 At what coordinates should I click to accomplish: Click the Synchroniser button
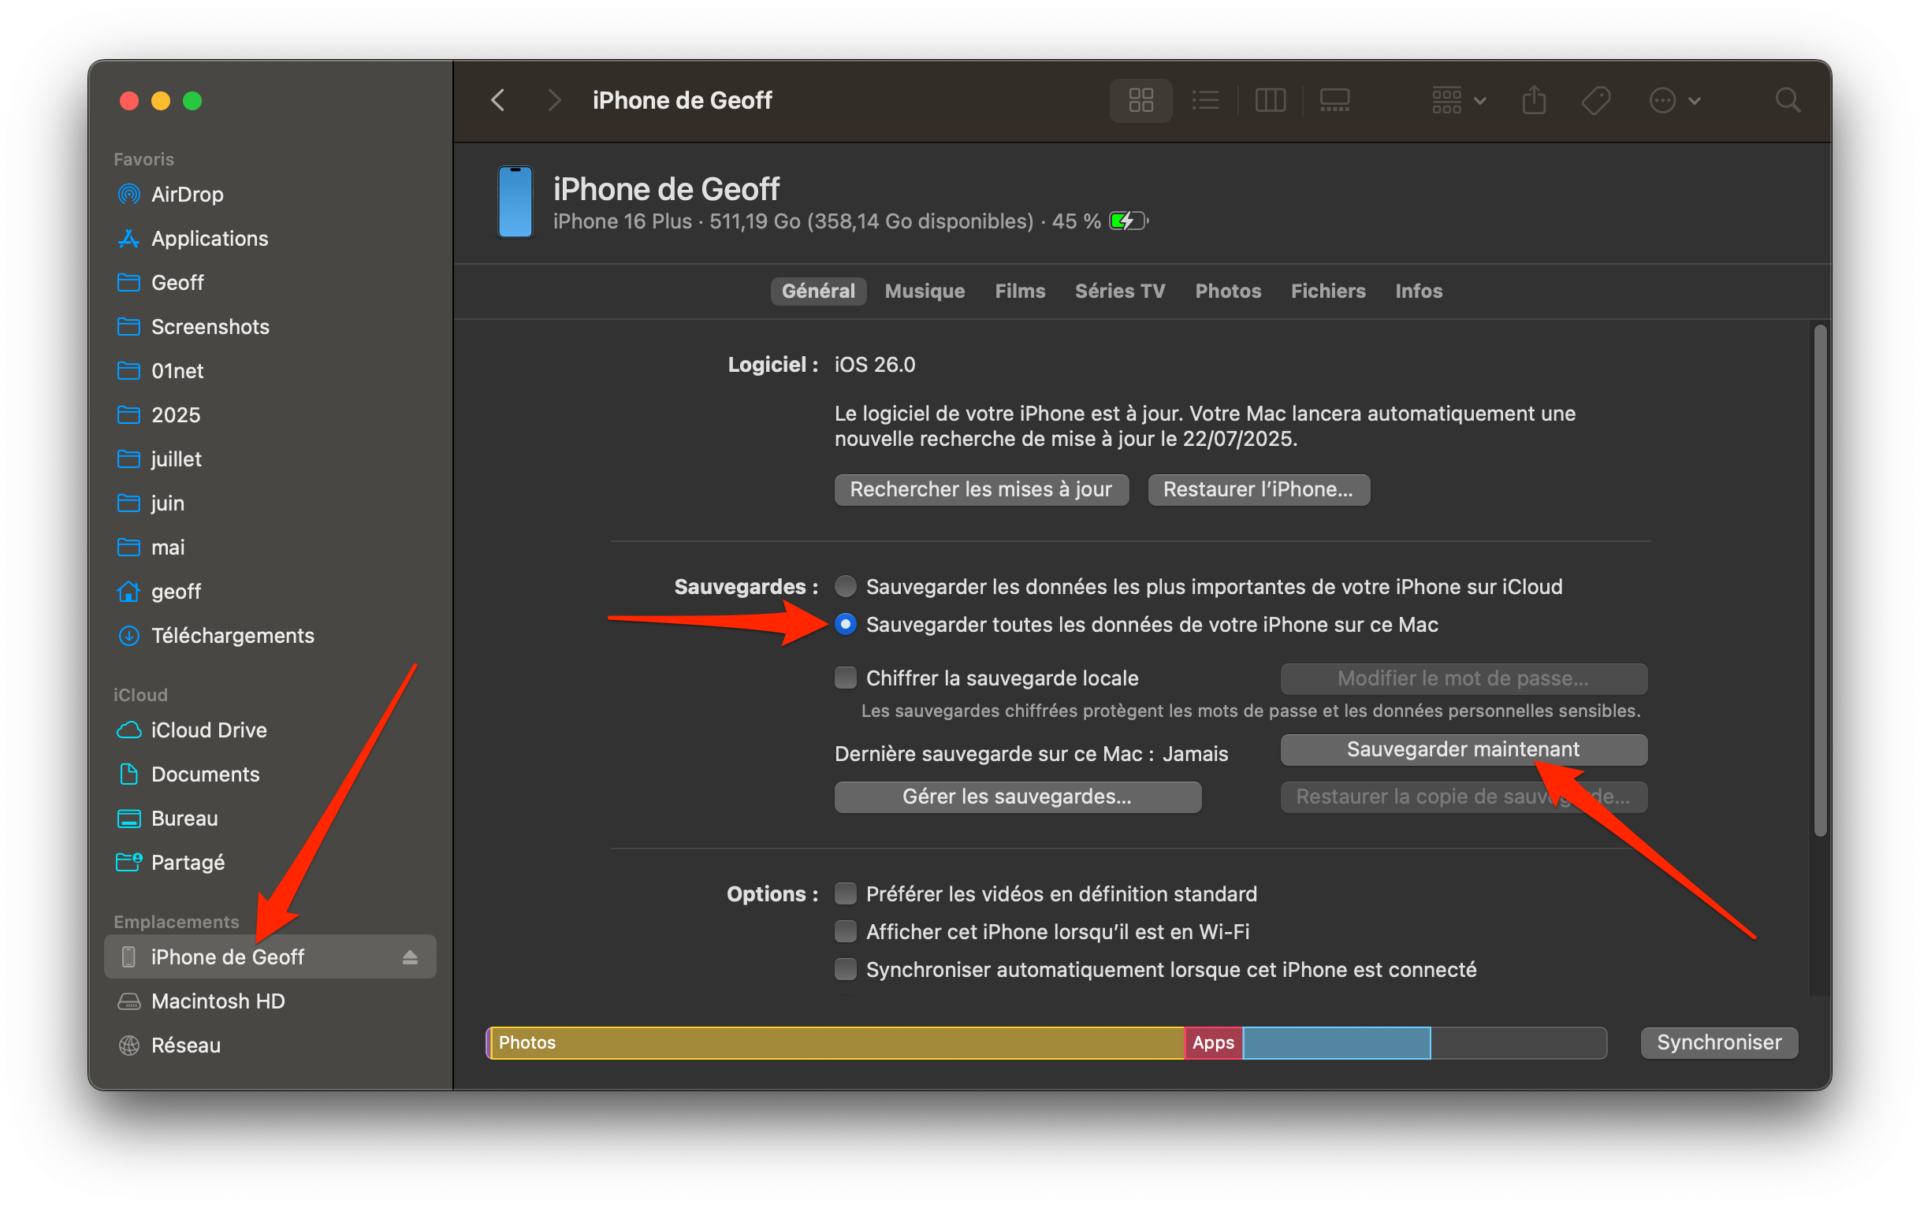click(1719, 1042)
